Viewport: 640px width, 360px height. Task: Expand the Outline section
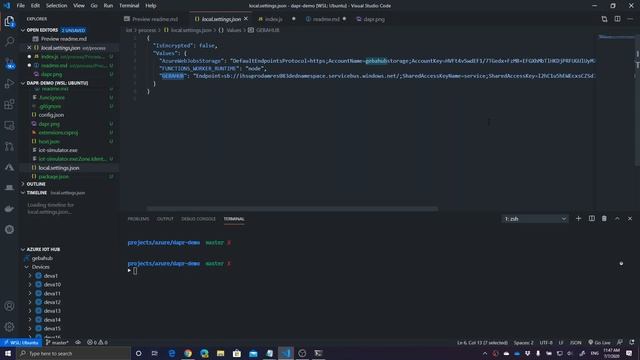point(23,184)
